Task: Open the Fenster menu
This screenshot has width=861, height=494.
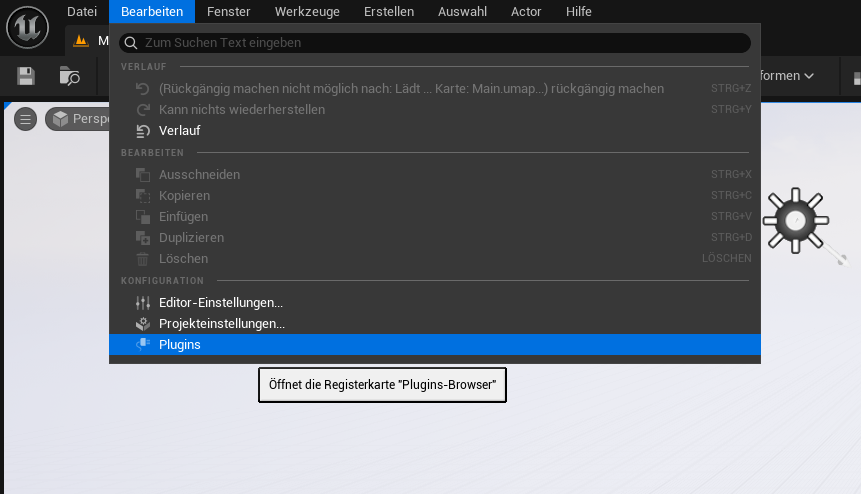Action: tap(229, 12)
